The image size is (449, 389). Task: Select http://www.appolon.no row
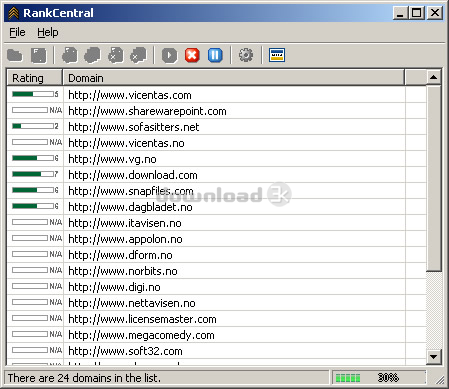pyautogui.click(x=216, y=239)
